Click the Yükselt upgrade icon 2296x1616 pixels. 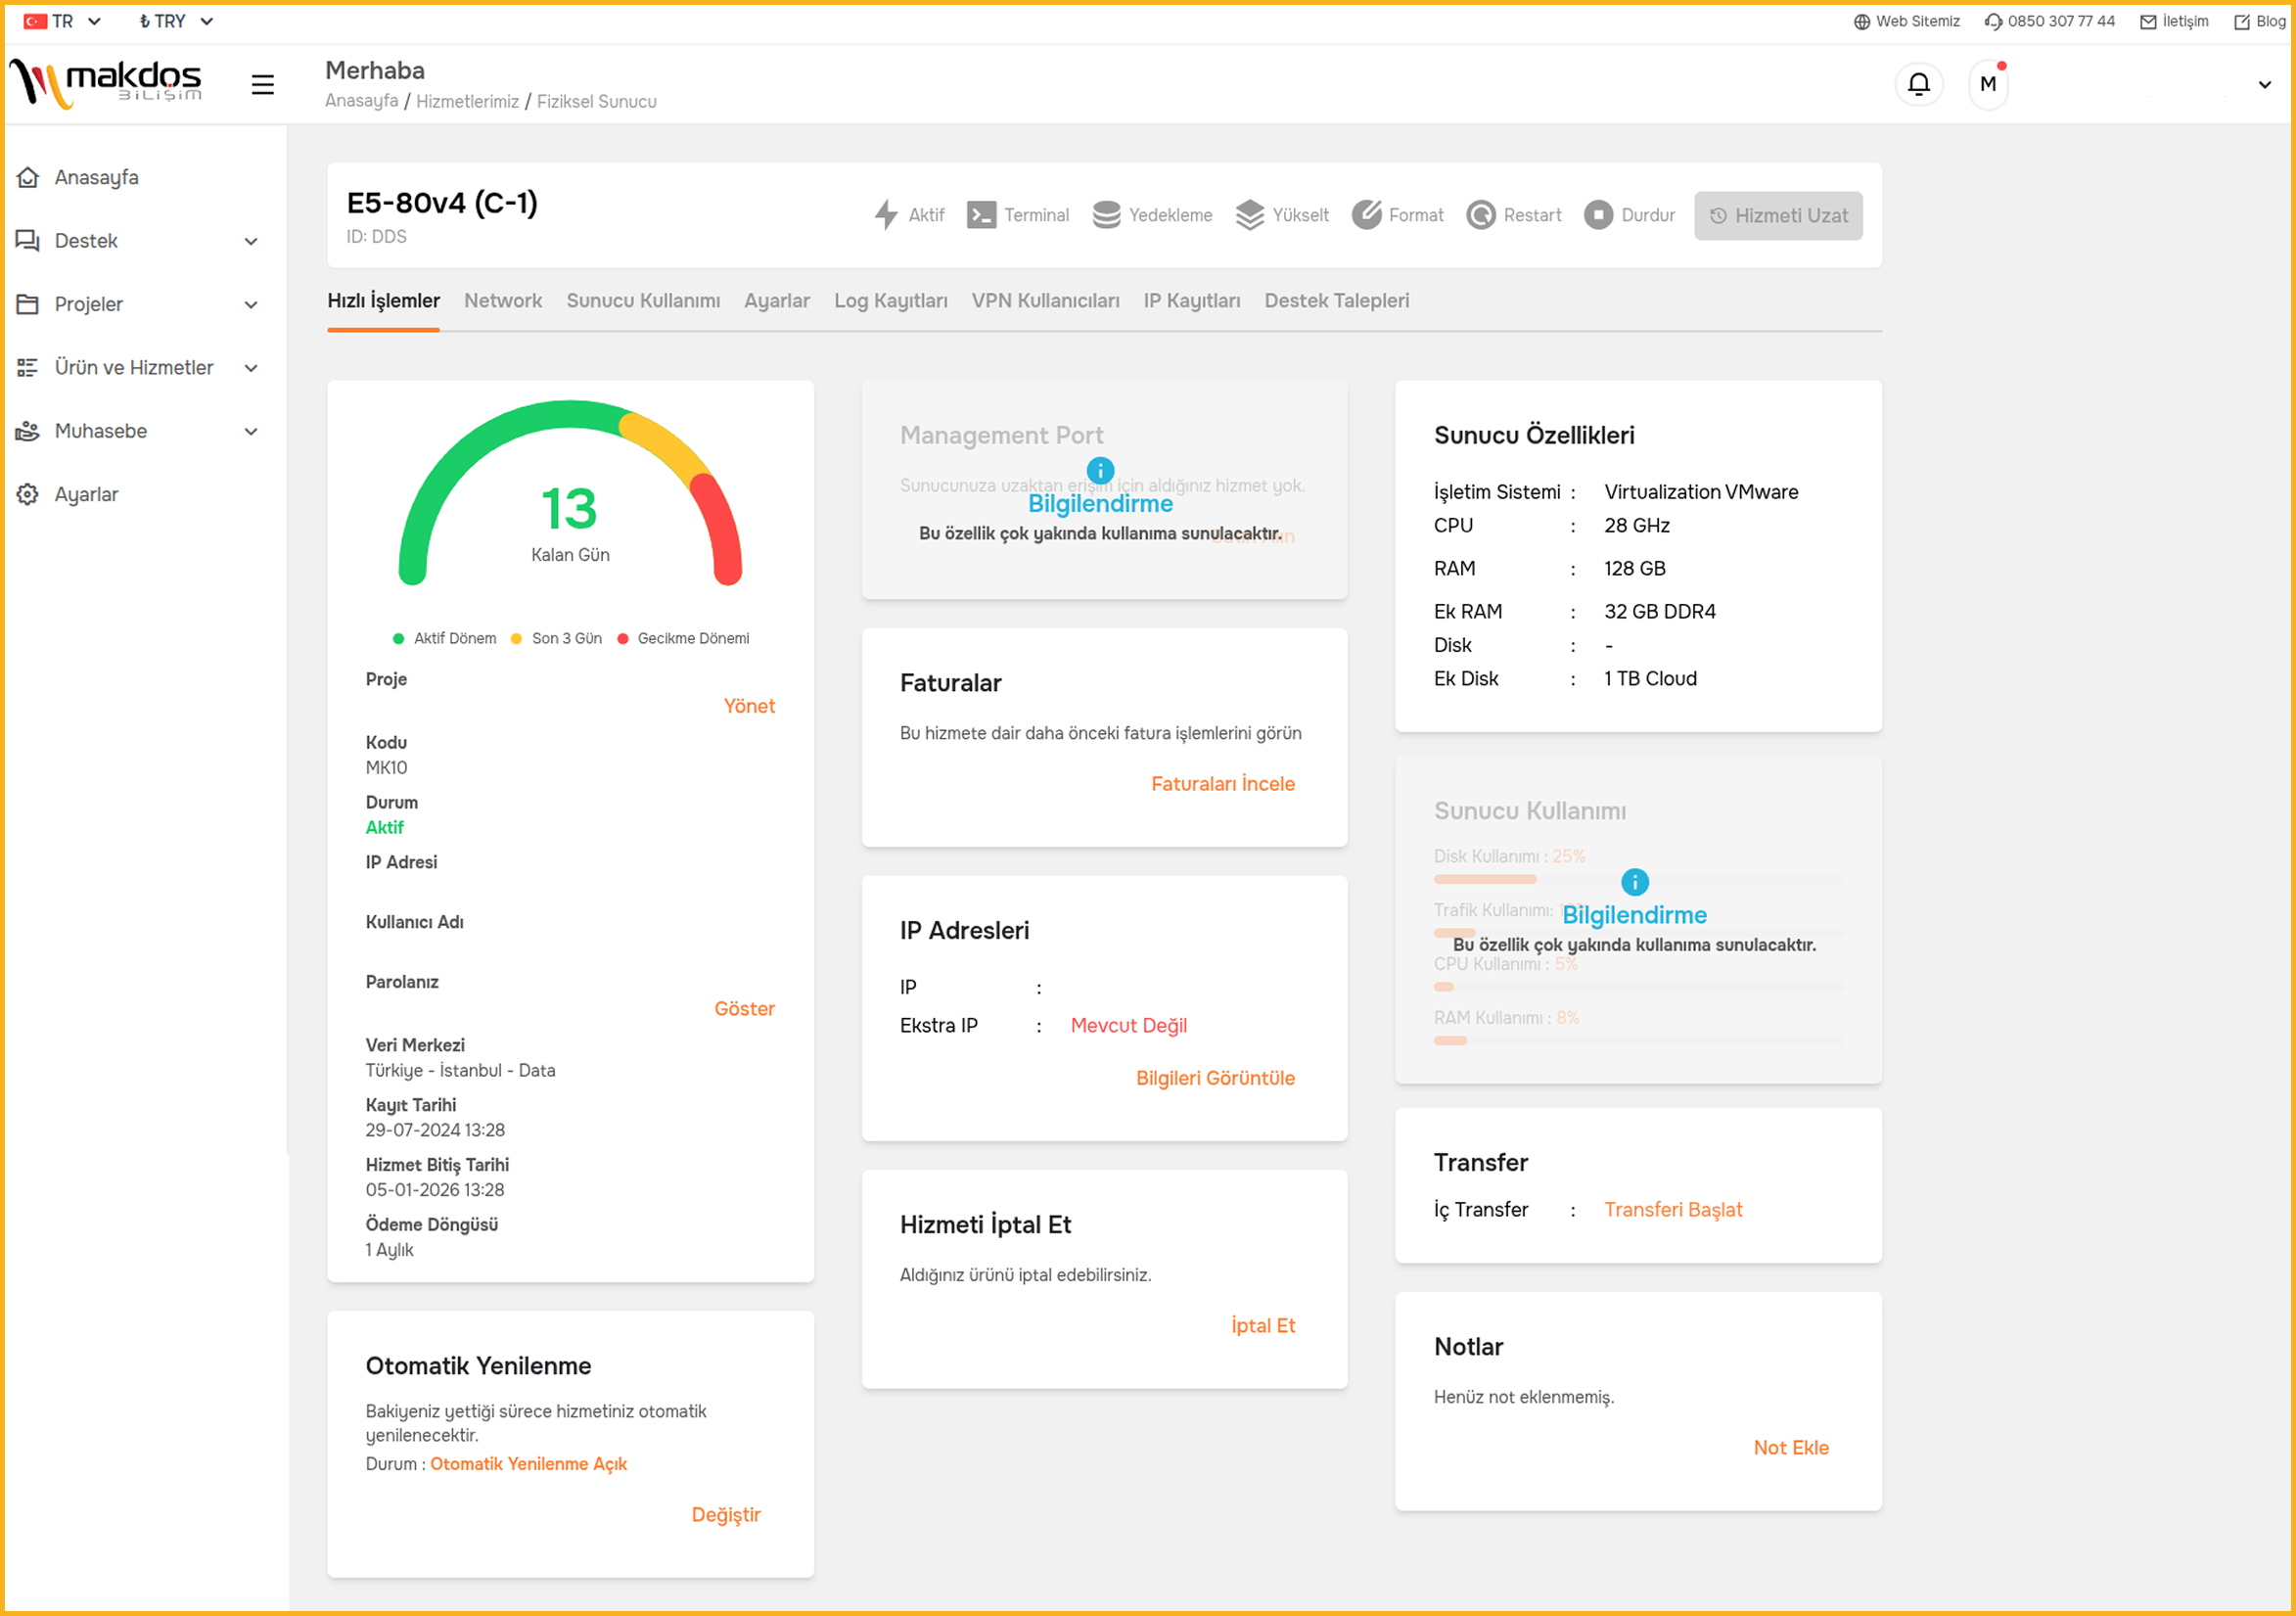point(1249,215)
